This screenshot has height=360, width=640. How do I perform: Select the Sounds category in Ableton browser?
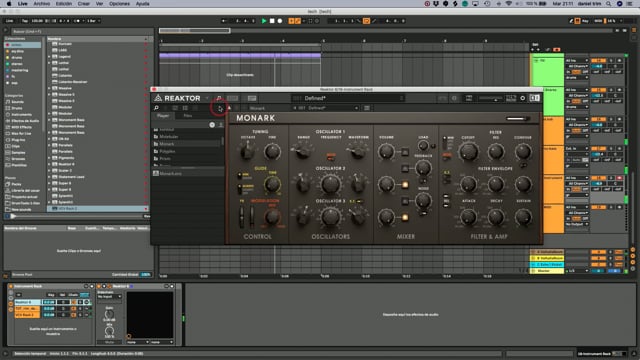pyautogui.click(x=18, y=102)
